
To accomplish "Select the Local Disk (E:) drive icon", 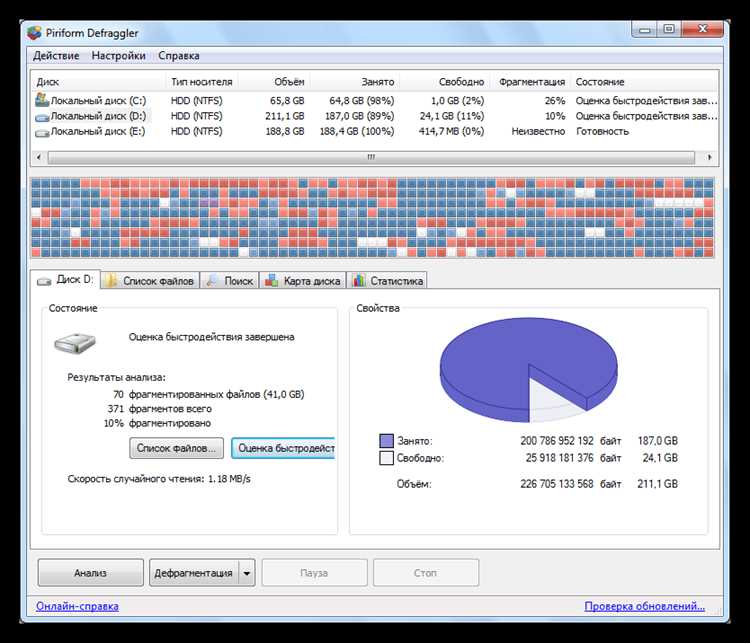I will 42,132.
